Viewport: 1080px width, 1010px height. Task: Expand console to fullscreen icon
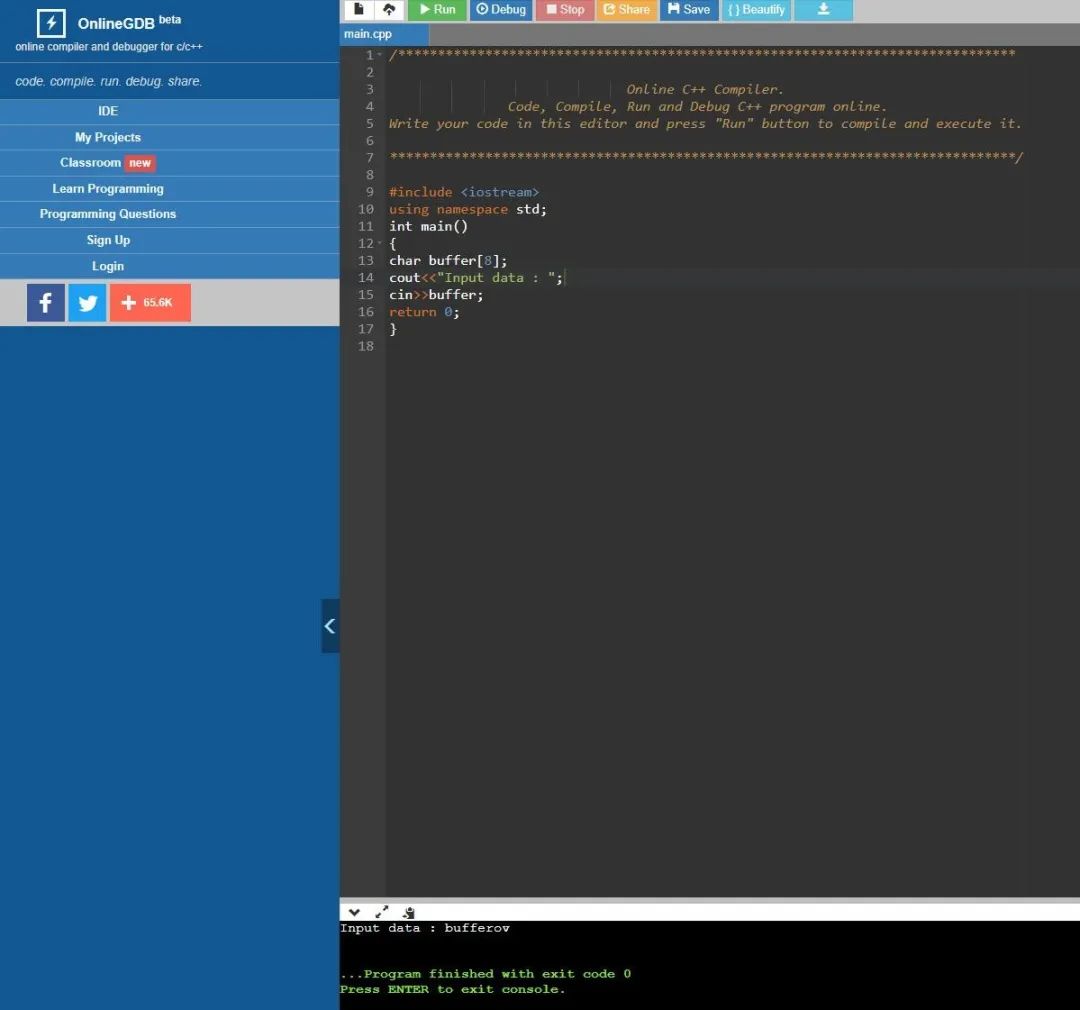click(382, 912)
